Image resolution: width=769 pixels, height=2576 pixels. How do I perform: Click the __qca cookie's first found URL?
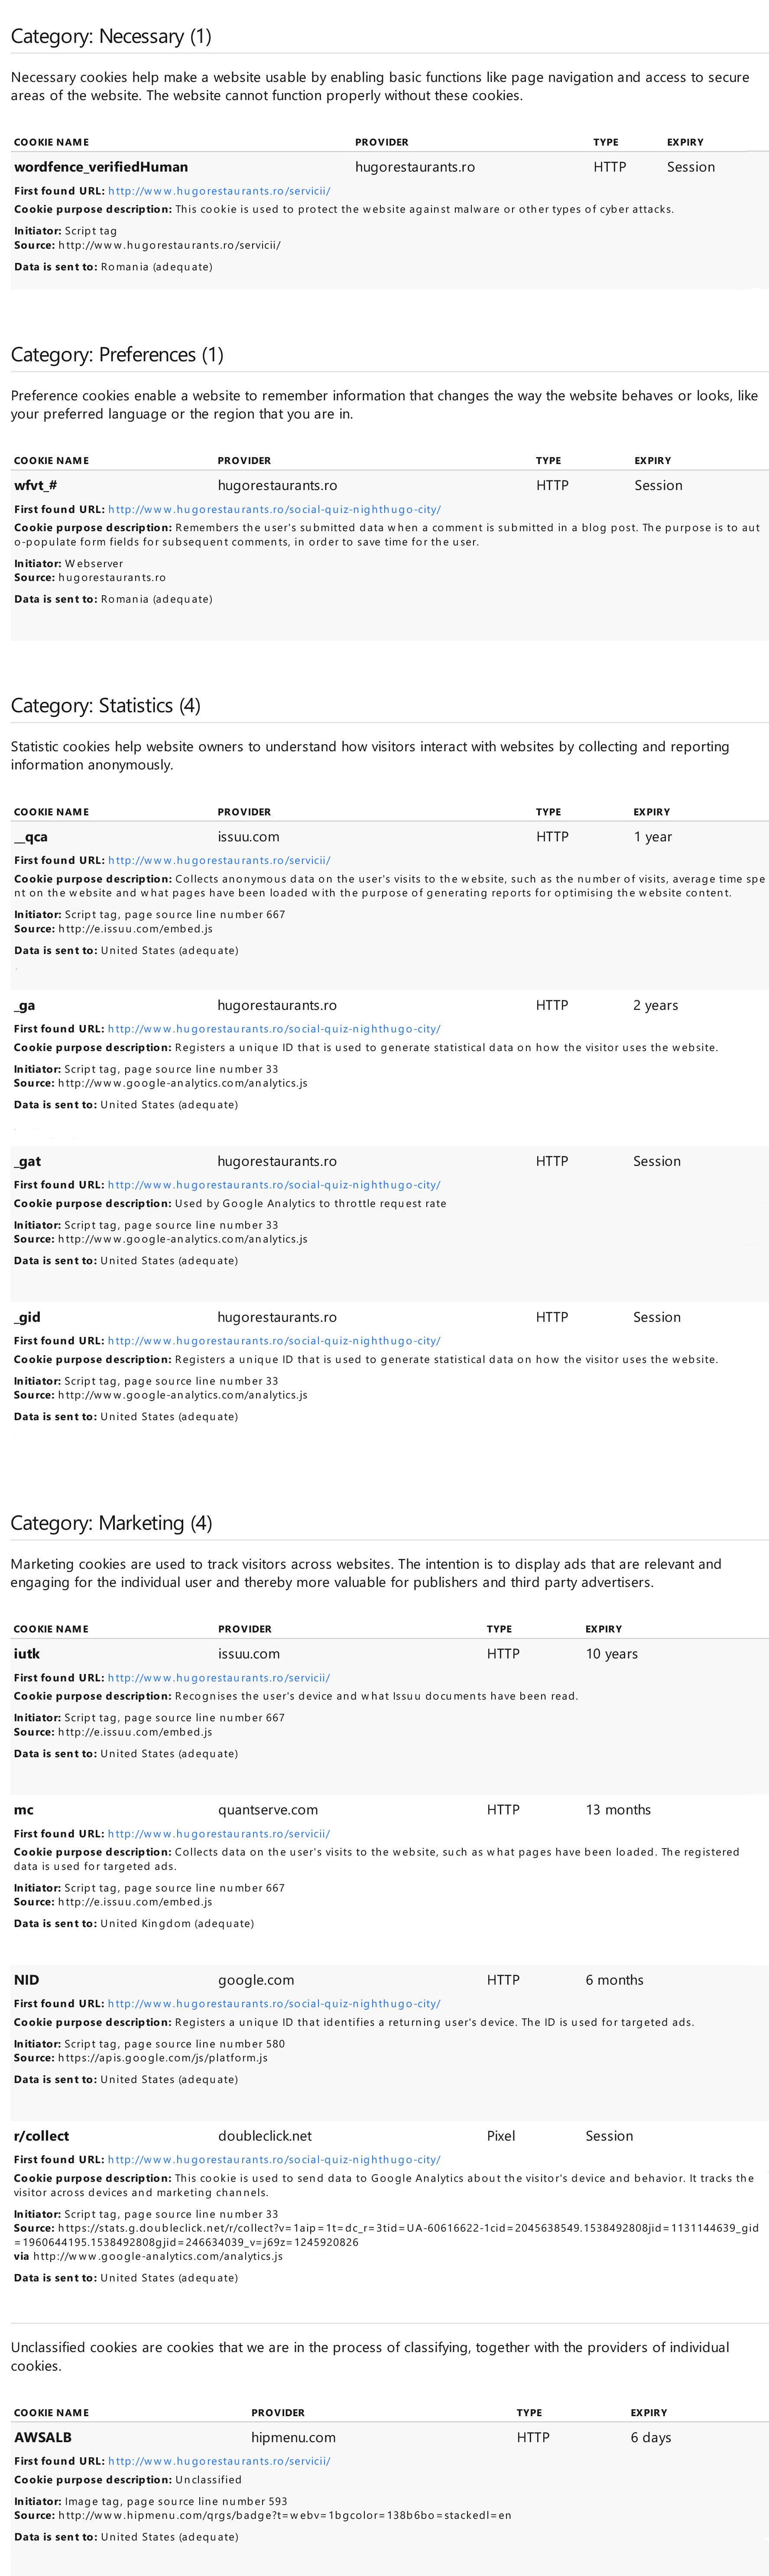(x=219, y=860)
